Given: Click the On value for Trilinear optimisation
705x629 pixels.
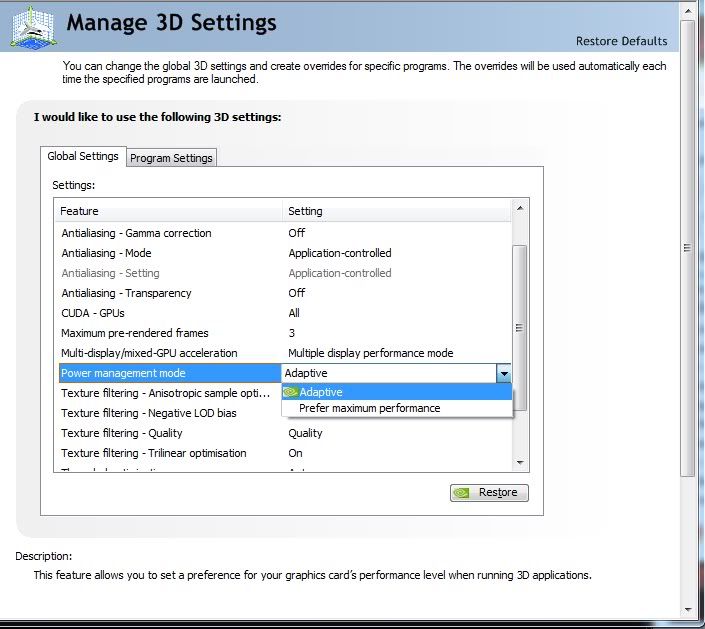Looking at the screenshot, I should tap(295, 453).
